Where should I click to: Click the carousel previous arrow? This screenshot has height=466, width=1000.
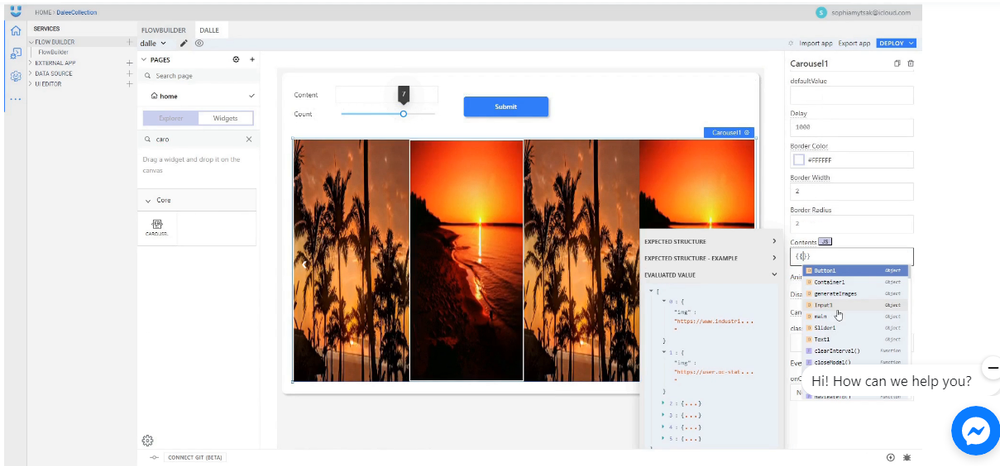tap(305, 264)
